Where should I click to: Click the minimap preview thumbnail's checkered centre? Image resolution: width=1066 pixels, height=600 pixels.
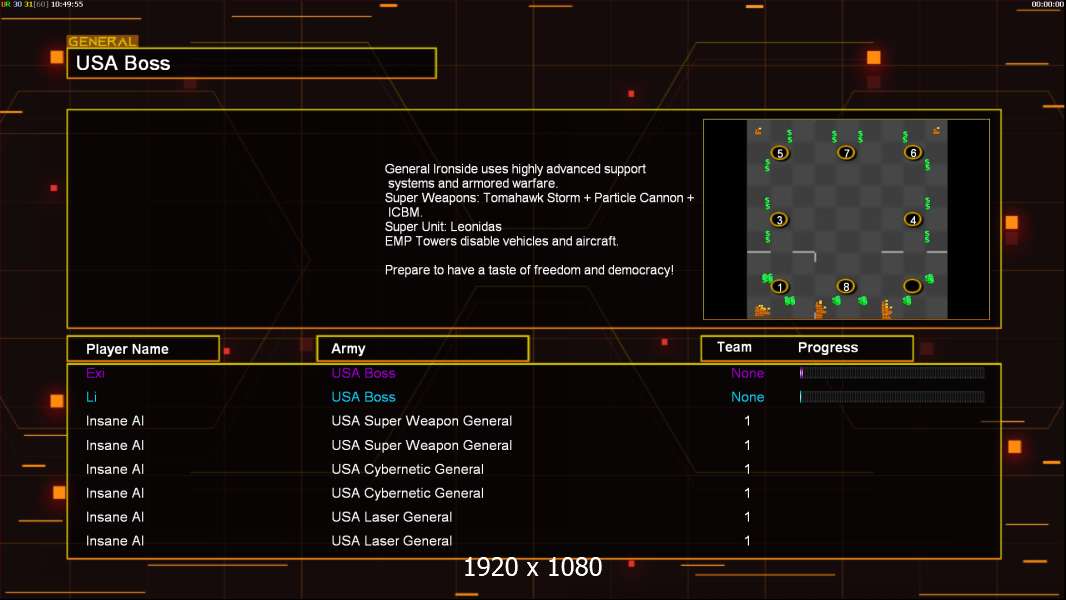coord(846,219)
